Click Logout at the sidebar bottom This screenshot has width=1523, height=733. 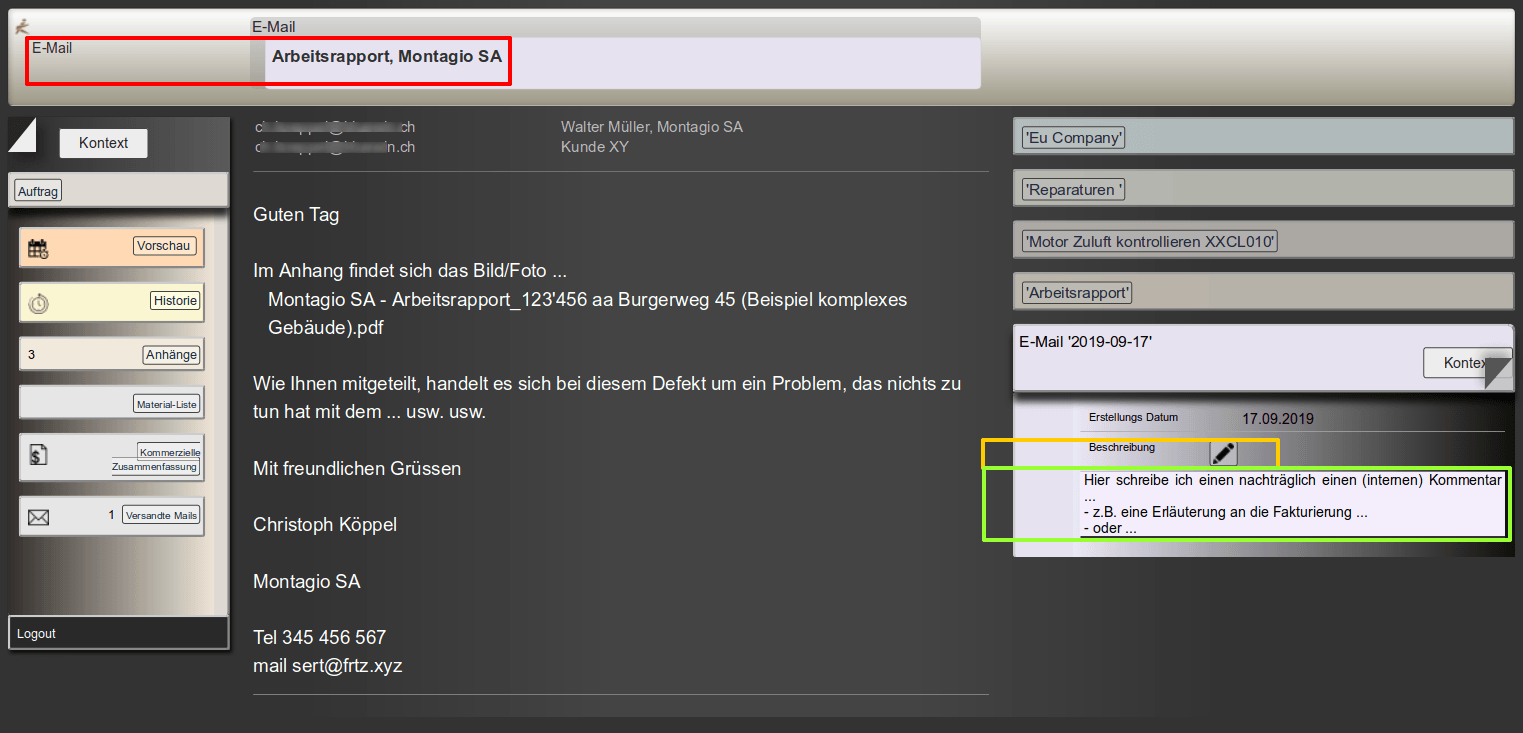[37, 634]
